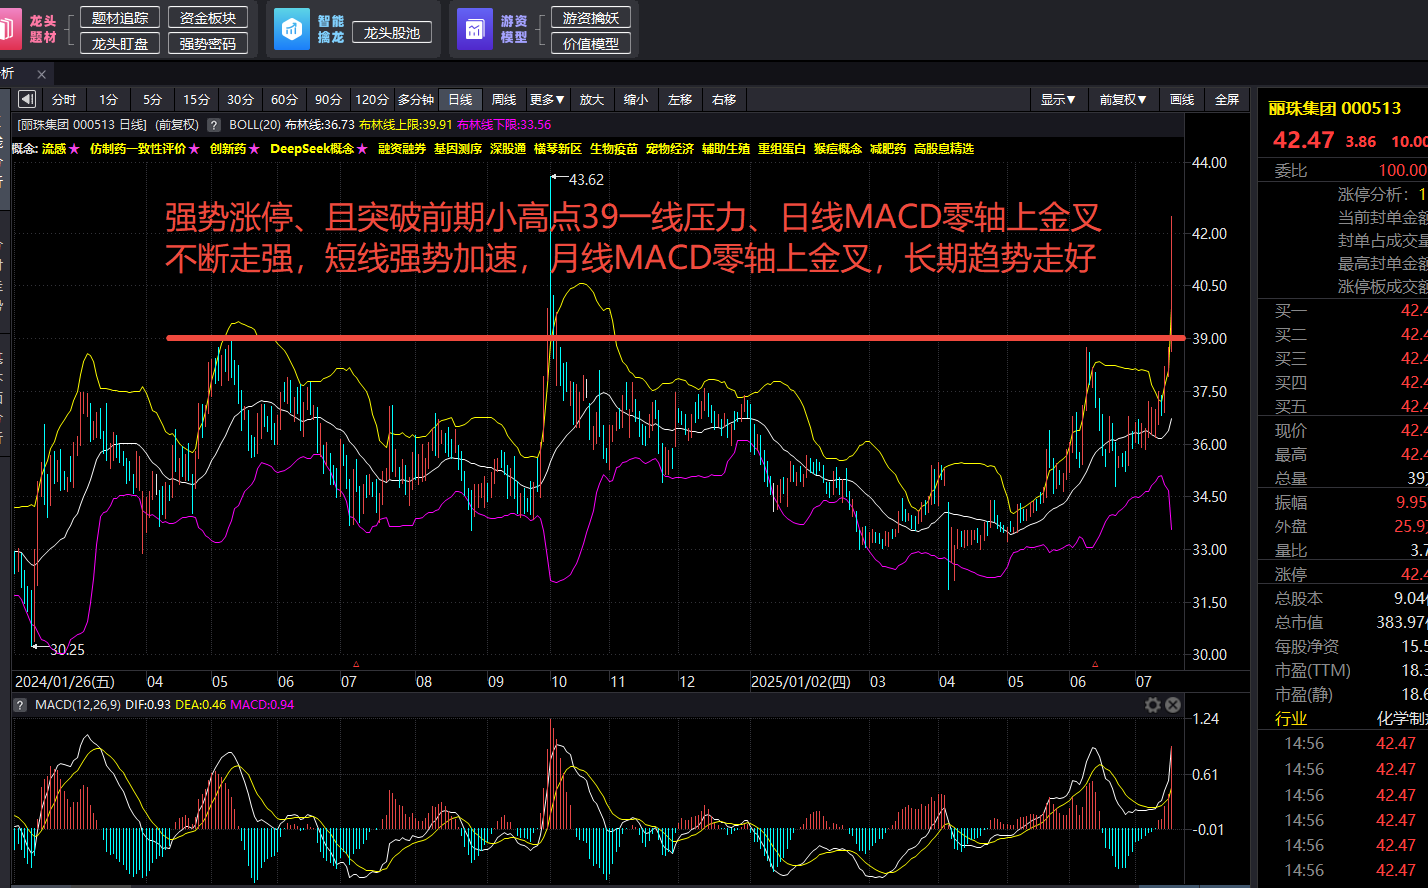Click the MACD indicator help question mark
Screen dimensions: 1428x888
20,705
